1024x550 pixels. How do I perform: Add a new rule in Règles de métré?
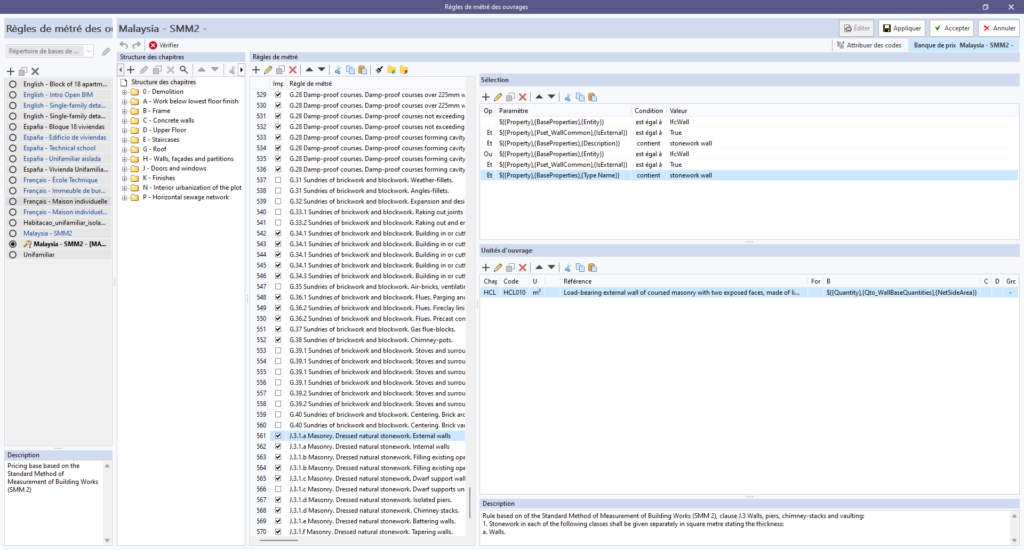[x=256, y=70]
